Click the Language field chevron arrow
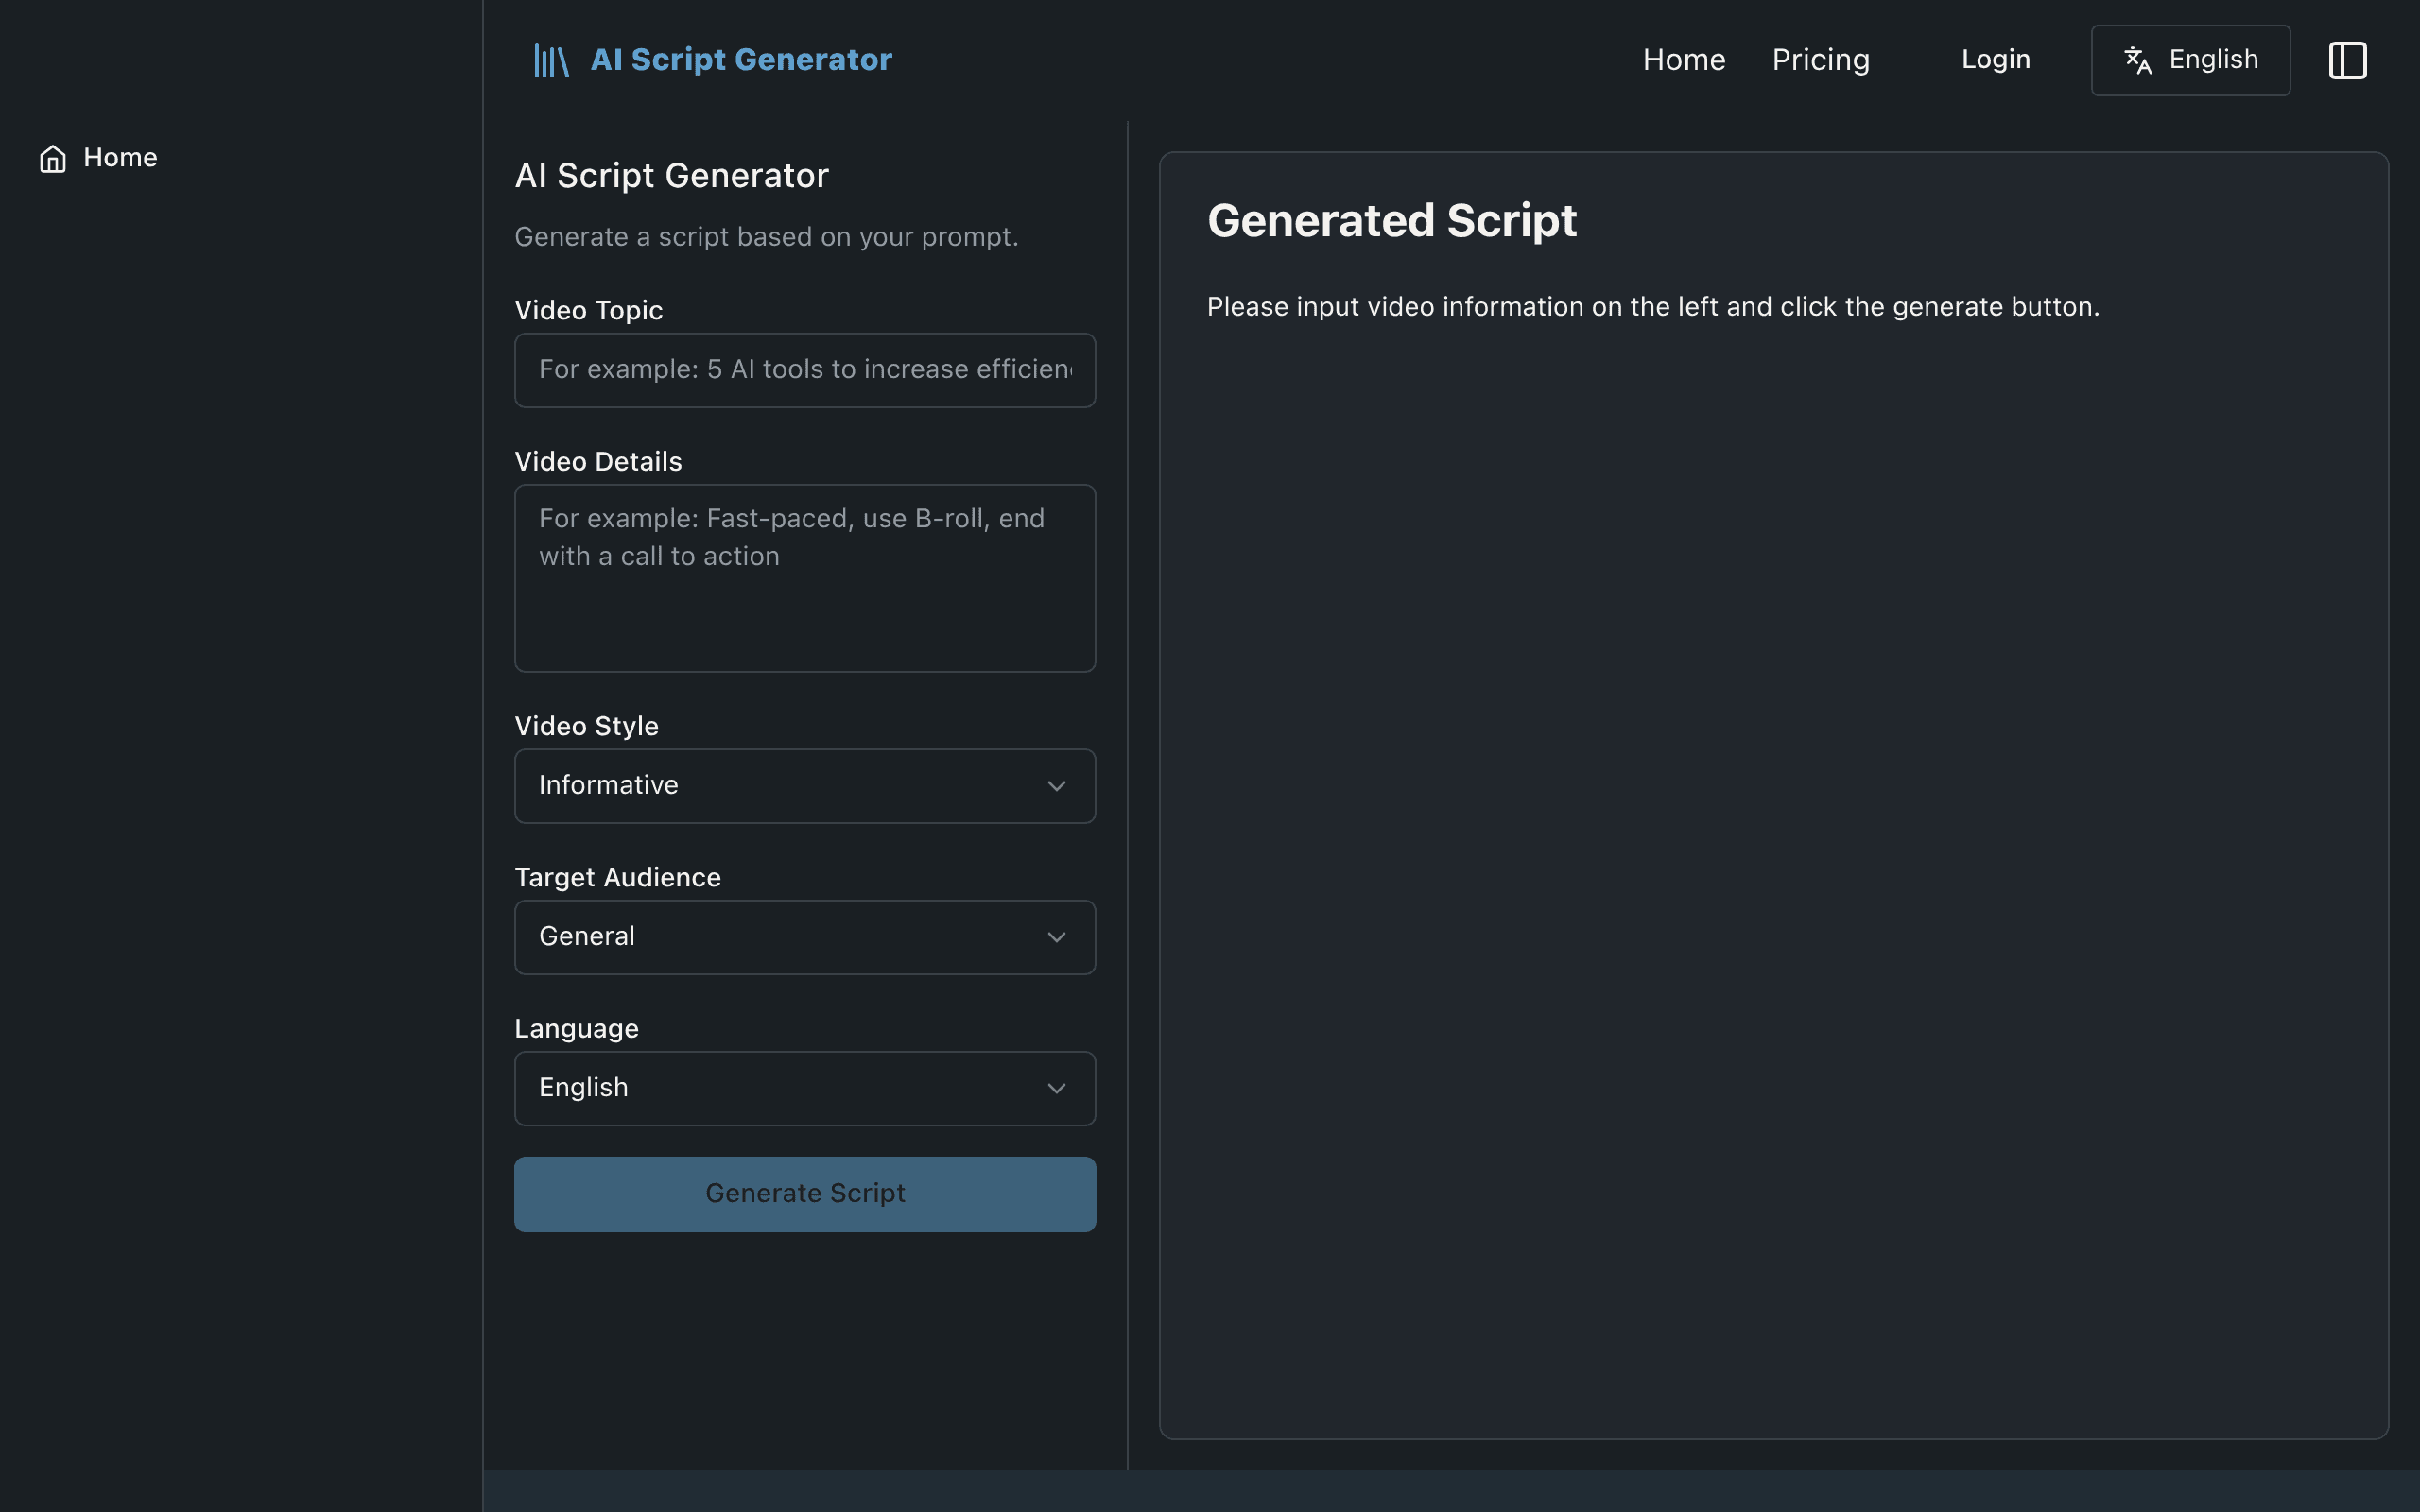2420x1512 pixels. (1056, 1088)
